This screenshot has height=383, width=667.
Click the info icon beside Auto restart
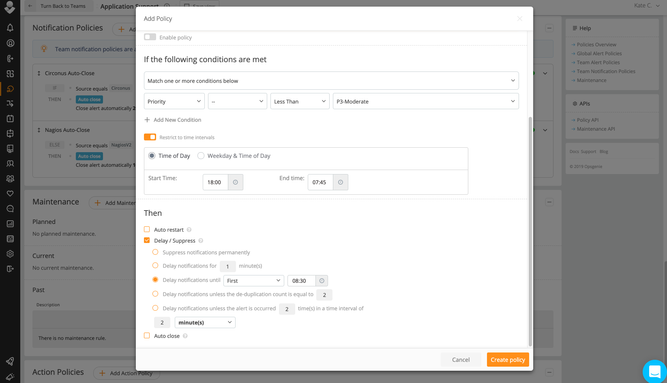189,229
